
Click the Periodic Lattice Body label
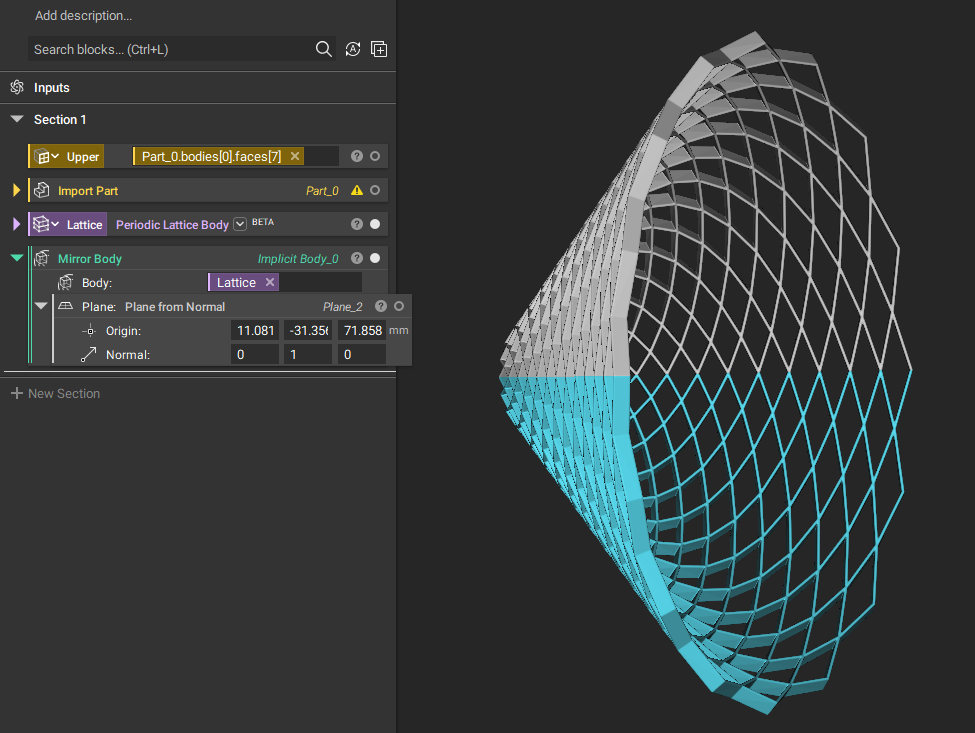172,225
